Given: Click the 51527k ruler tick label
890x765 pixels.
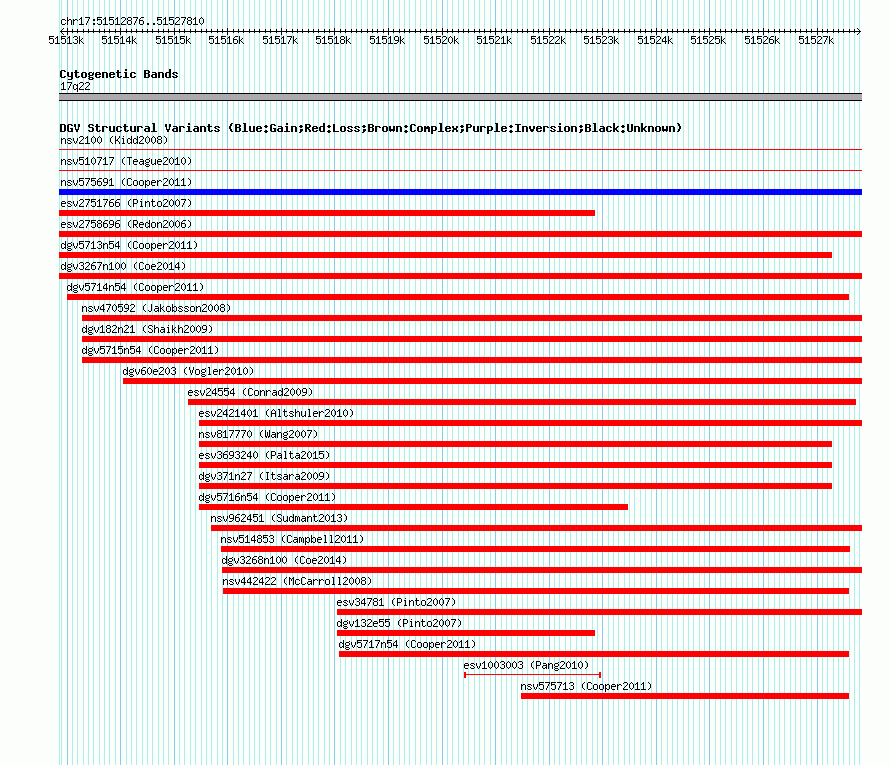Looking at the screenshot, I should click(x=816, y=40).
